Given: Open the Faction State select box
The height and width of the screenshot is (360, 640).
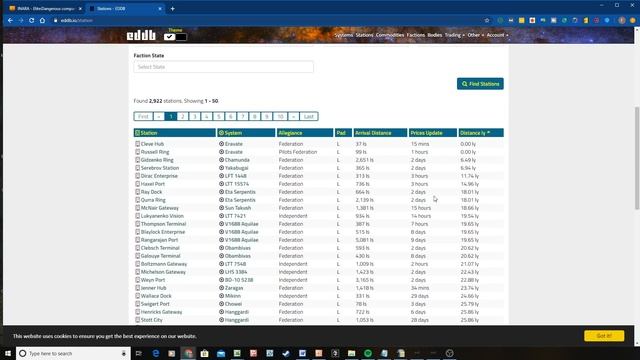Looking at the screenshot, I should click(x=224, y=67).
